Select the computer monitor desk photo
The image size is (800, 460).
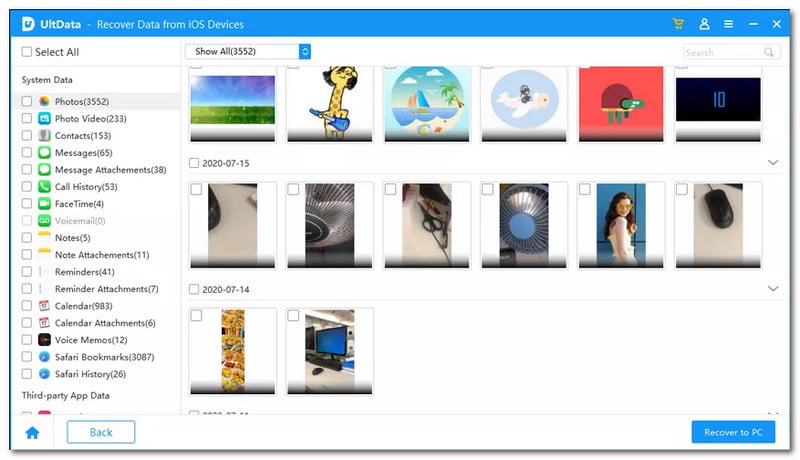coord(330,351)
